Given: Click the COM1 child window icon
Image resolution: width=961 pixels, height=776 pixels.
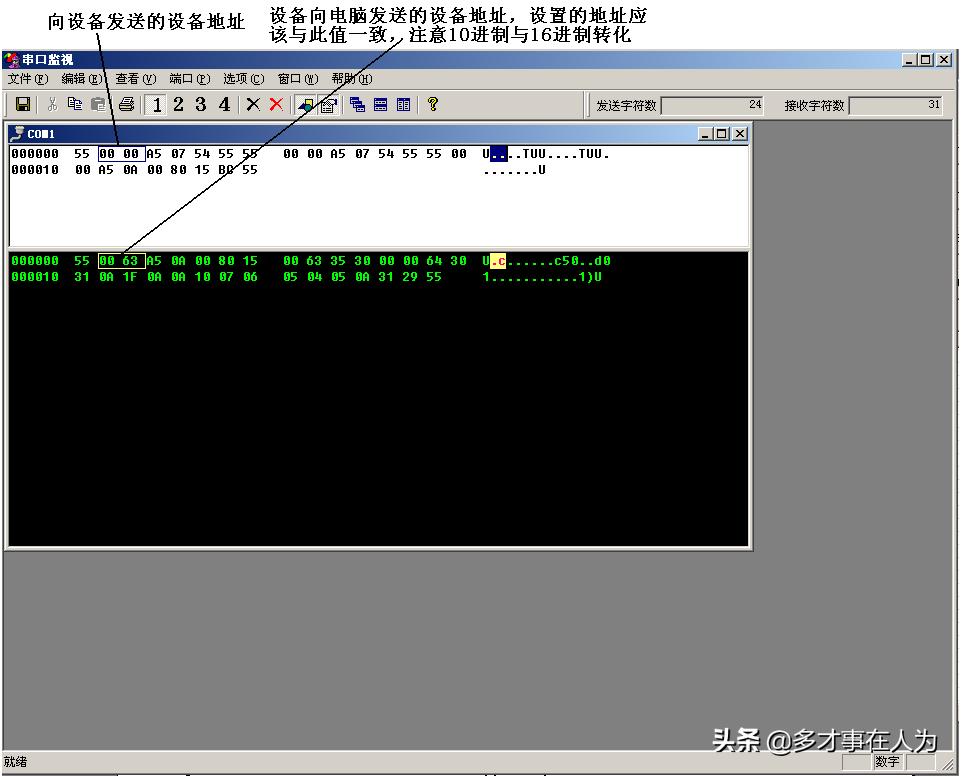Looking at the screenshot, I should tap(17, 134).
